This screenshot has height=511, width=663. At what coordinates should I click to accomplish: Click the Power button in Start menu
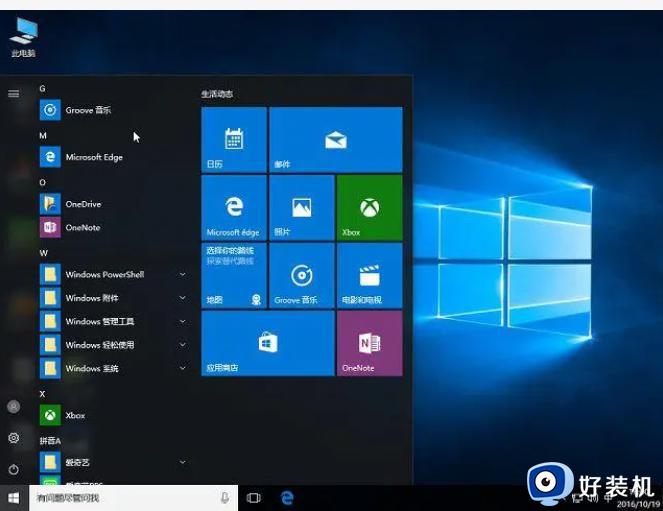coord(14,469)
